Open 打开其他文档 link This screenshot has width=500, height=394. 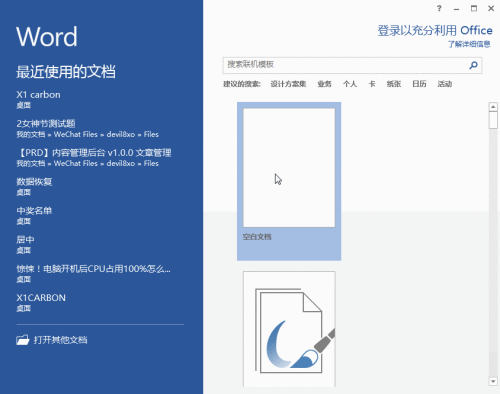[x=60, y=340]
